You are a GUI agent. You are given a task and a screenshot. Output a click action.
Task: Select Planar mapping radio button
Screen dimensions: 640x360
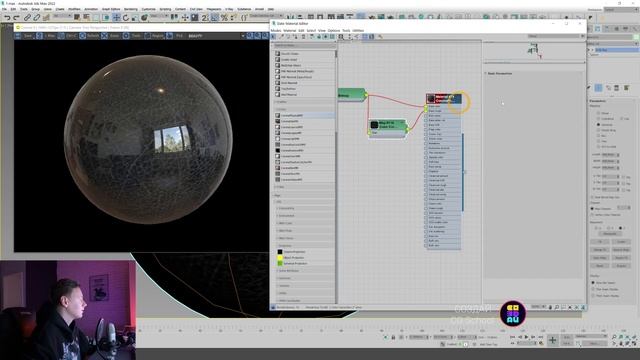pos(598,113)
